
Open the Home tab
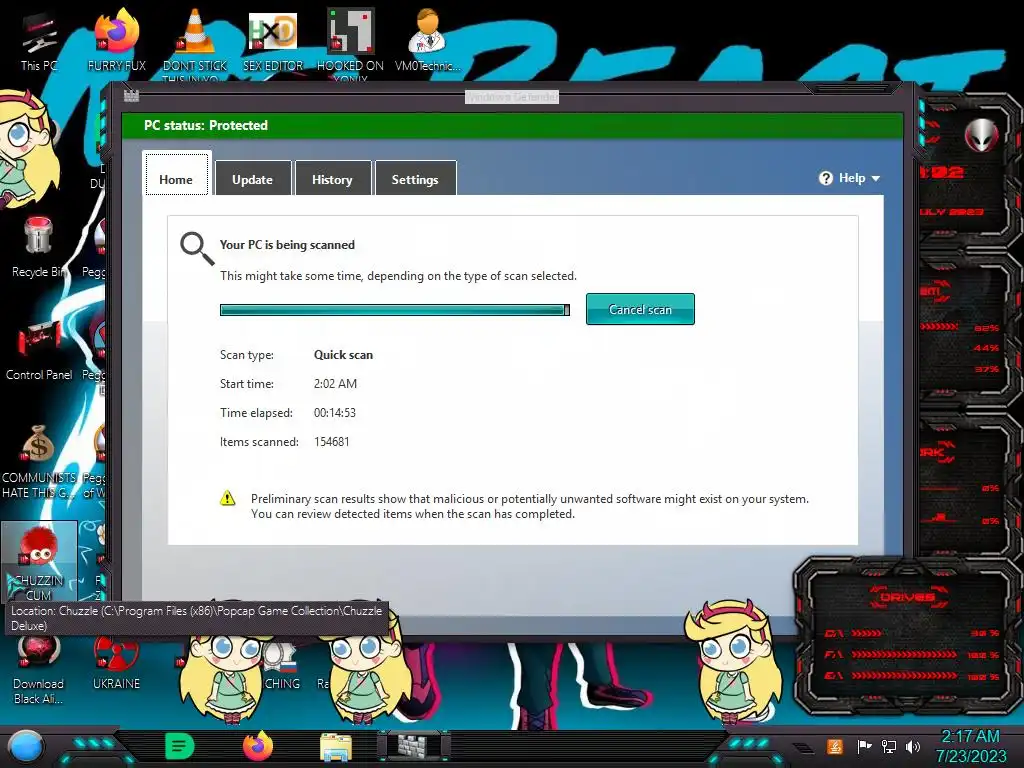pos(176,174)
